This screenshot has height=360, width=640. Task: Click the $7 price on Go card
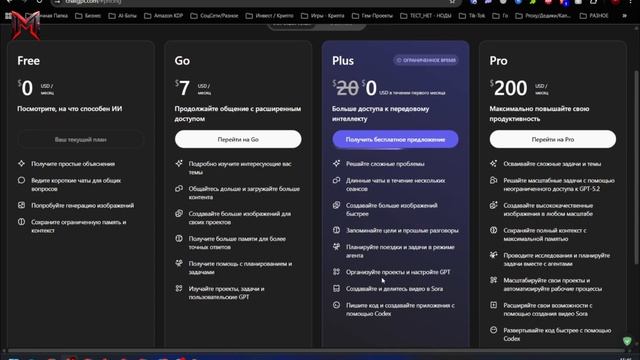[x=182, y=88]
